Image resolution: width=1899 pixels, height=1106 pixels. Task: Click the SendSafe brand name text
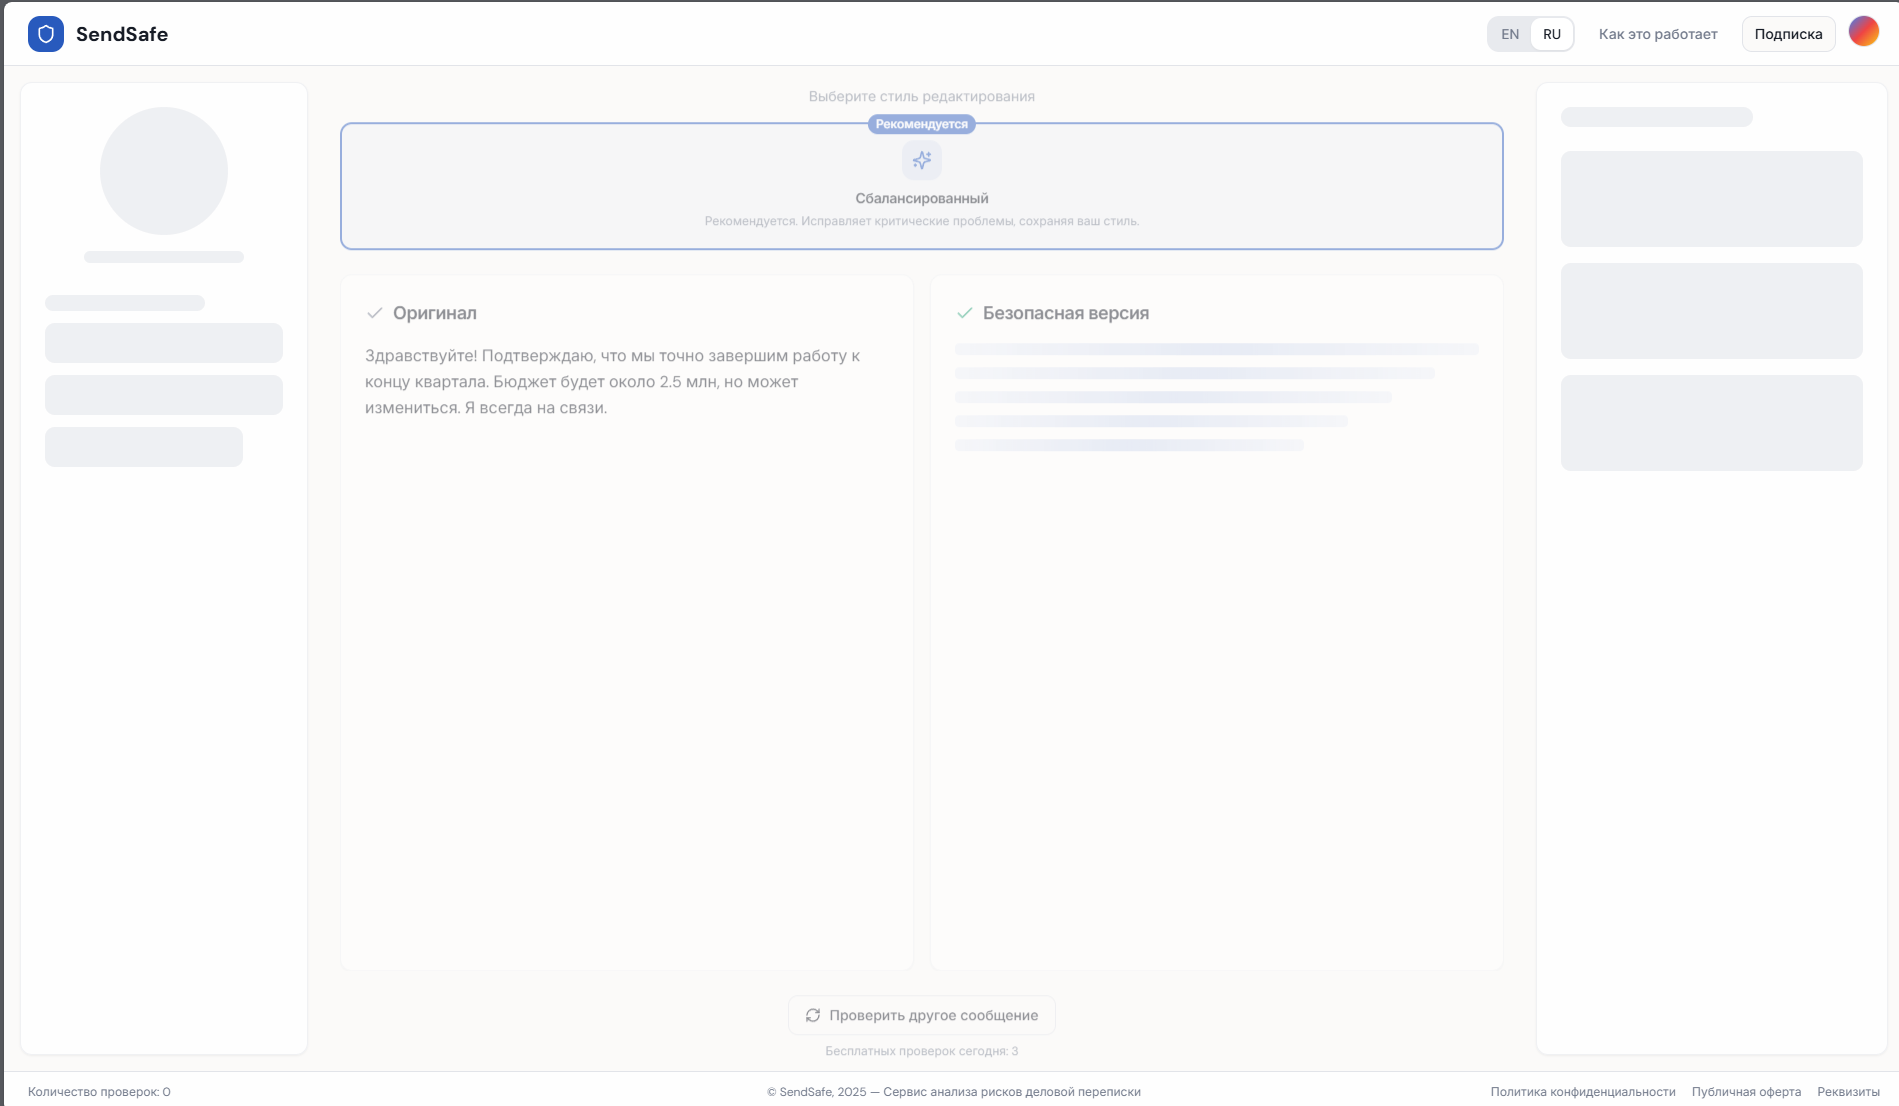click(x=122, y=34)
